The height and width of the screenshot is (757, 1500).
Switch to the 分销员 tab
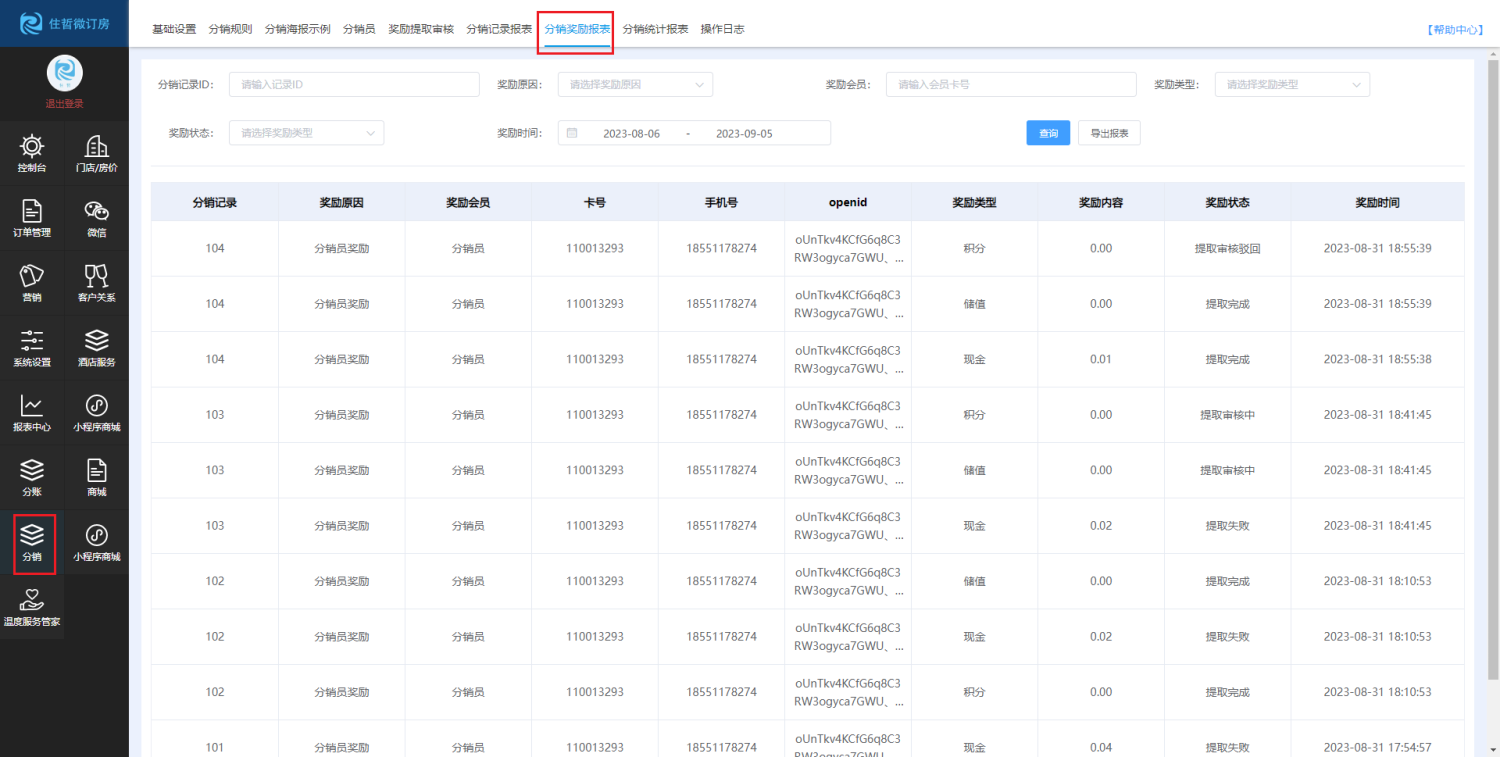click(359, 29)
